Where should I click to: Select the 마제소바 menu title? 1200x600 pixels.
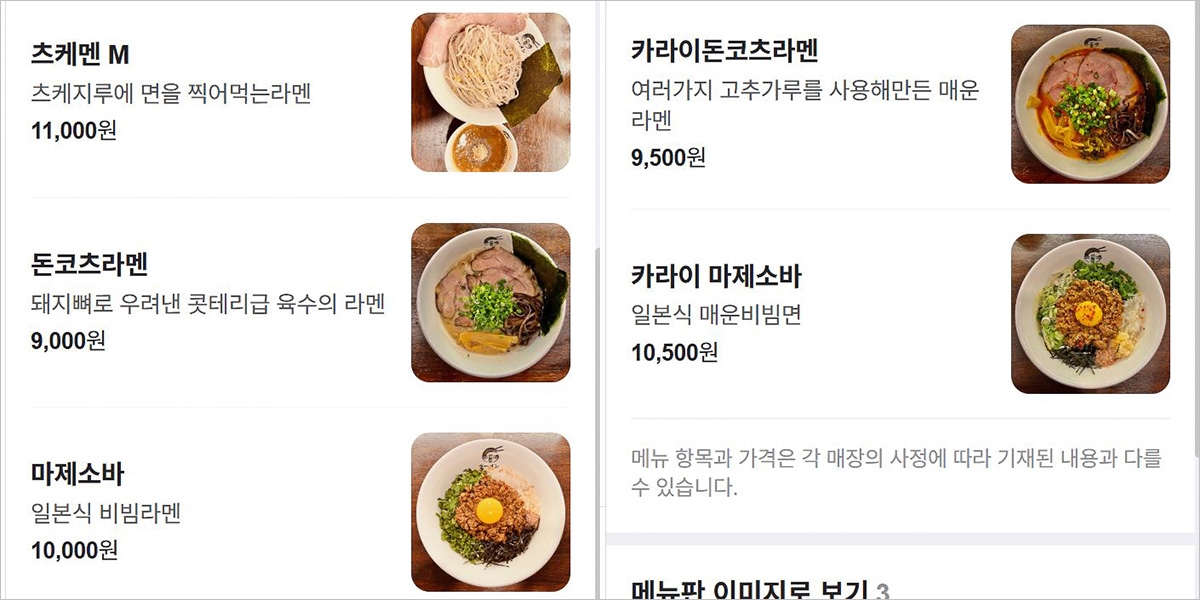coord(78,474)
